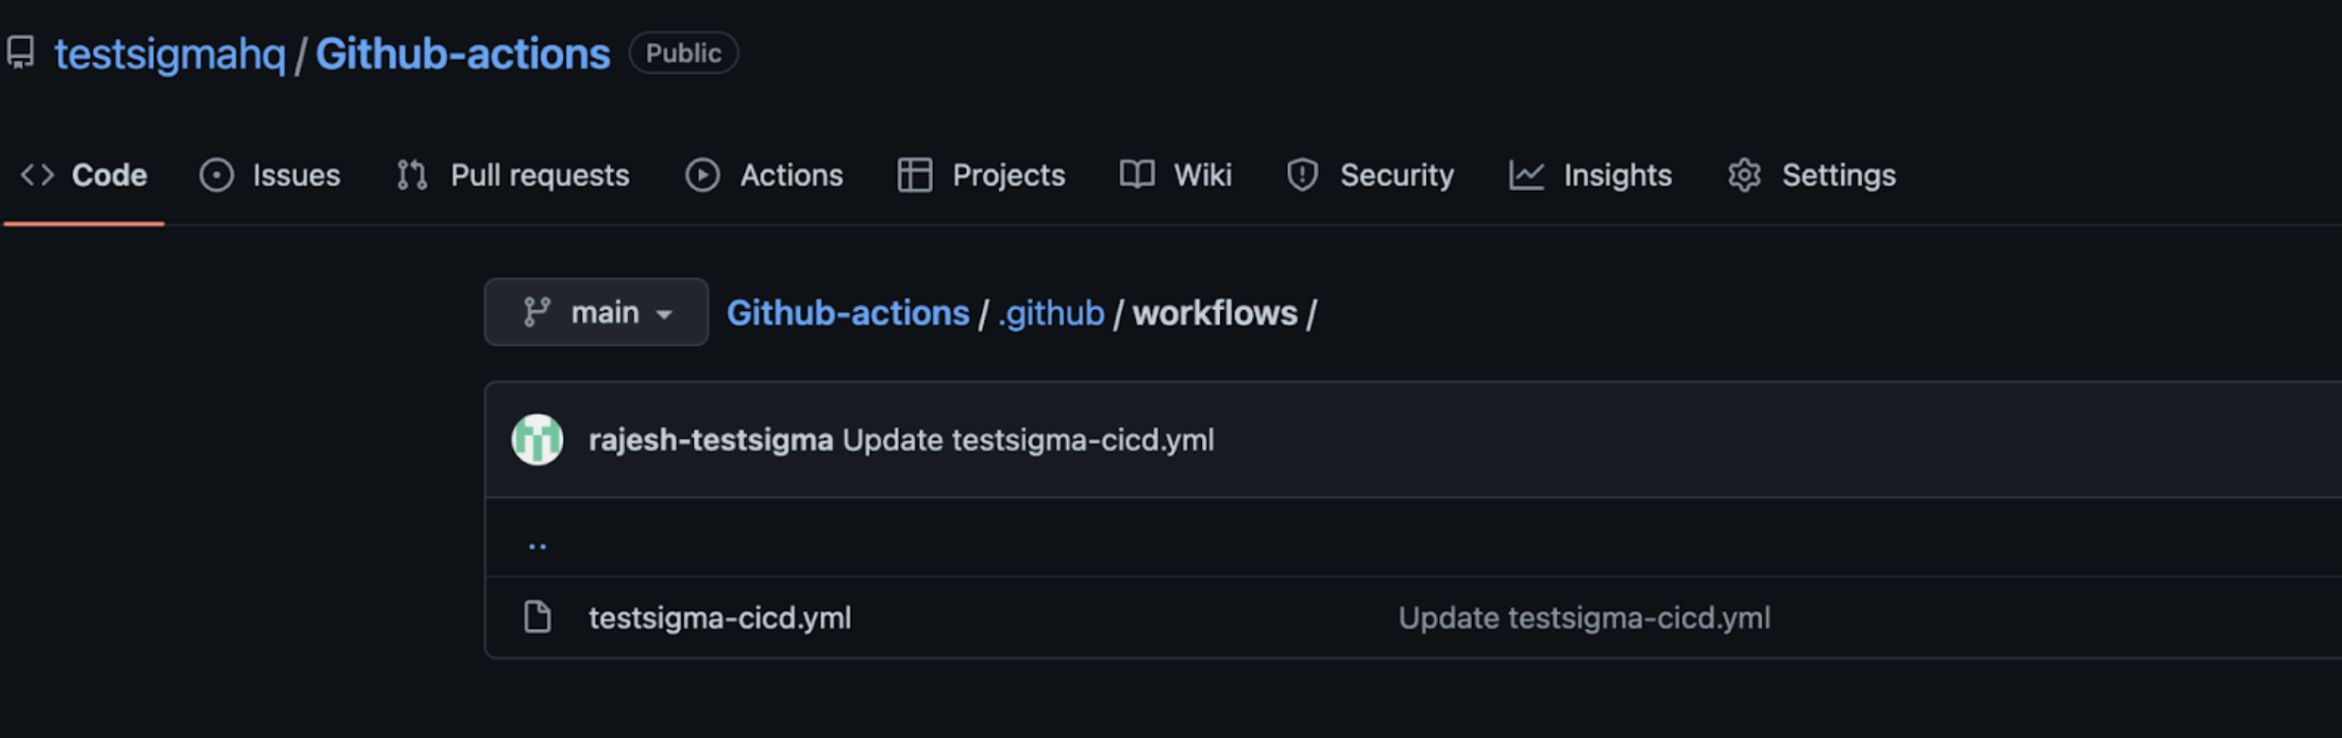Image resolution: width=2342 pixels, height=738 pixels.
Task: Click the file icon for testsigma-cicd.yml
Action: [x=537, y=617]
